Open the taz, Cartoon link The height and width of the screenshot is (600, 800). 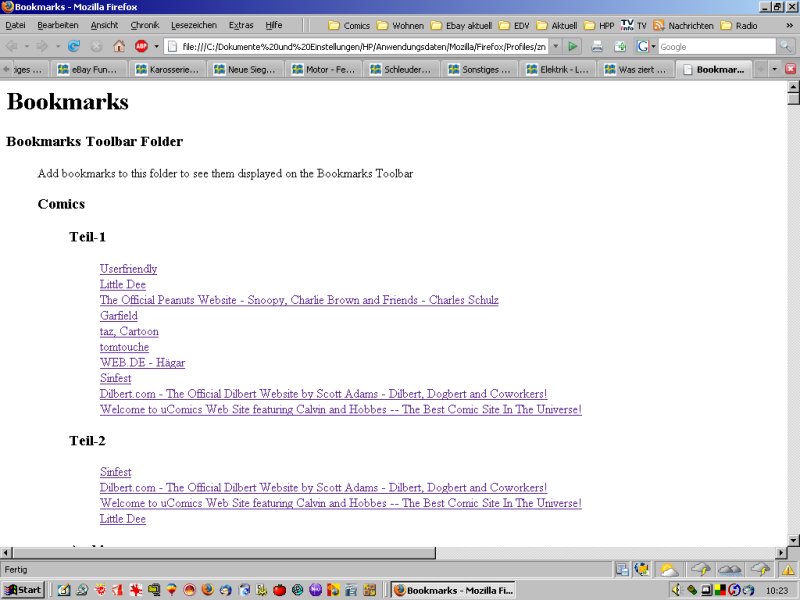[x=129, y=332]
